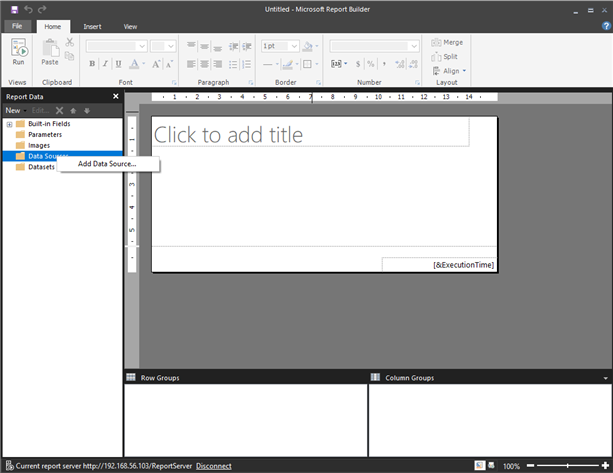
Task: Switch to the Insert ribbon tab
Action: tap(92, 27)
